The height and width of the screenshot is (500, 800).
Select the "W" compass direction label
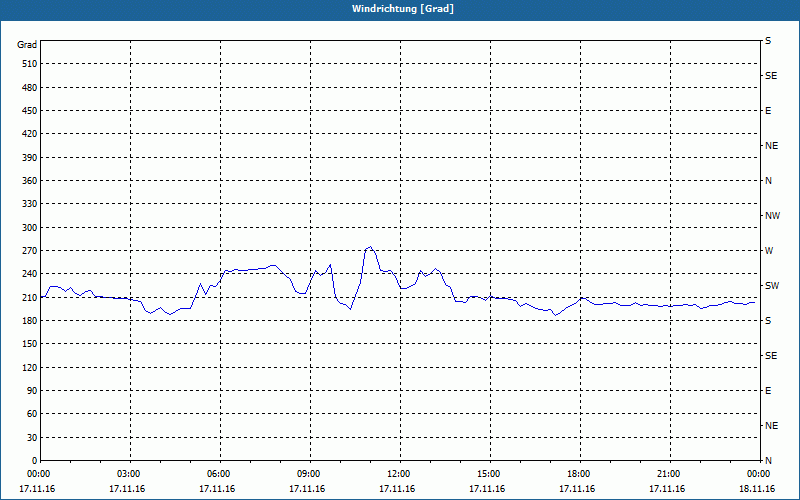[769, 251]
